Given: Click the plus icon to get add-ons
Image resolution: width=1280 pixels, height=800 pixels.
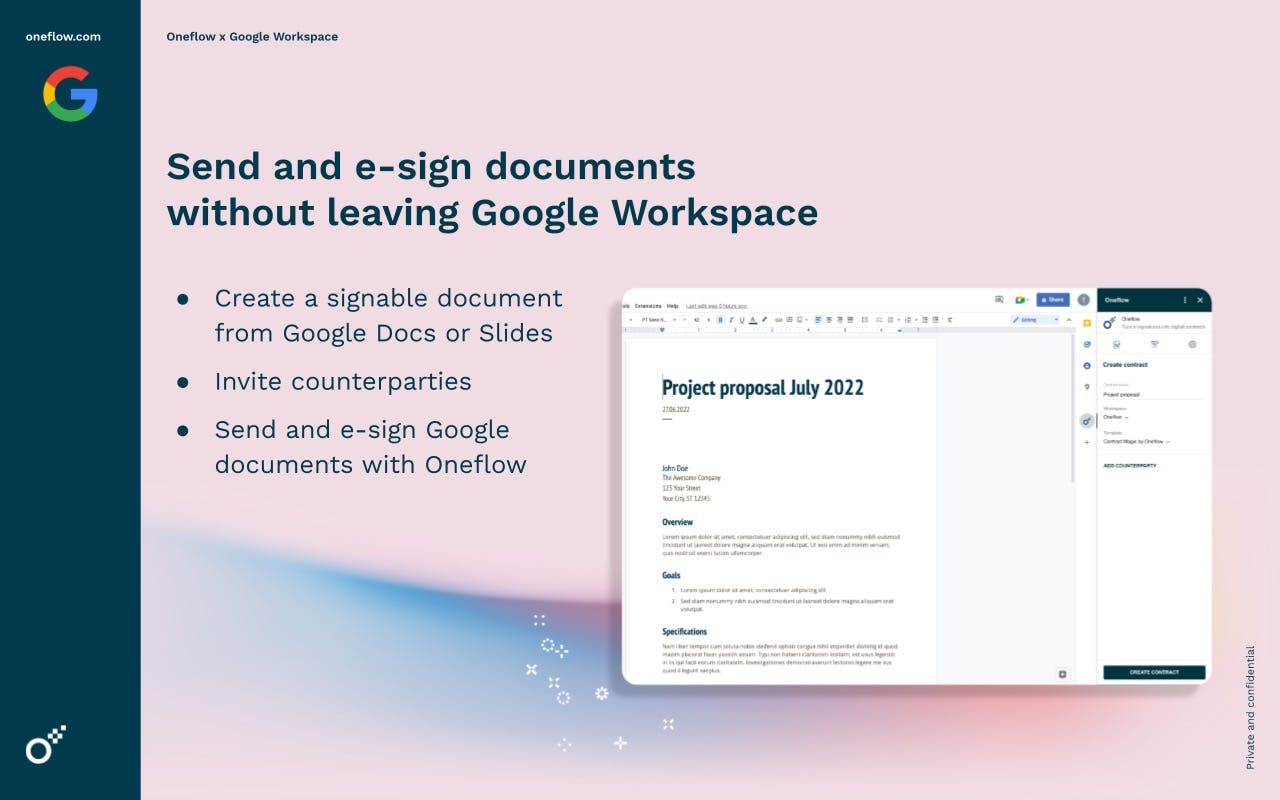Looking at the screenshot, I should pos(1087,442).
